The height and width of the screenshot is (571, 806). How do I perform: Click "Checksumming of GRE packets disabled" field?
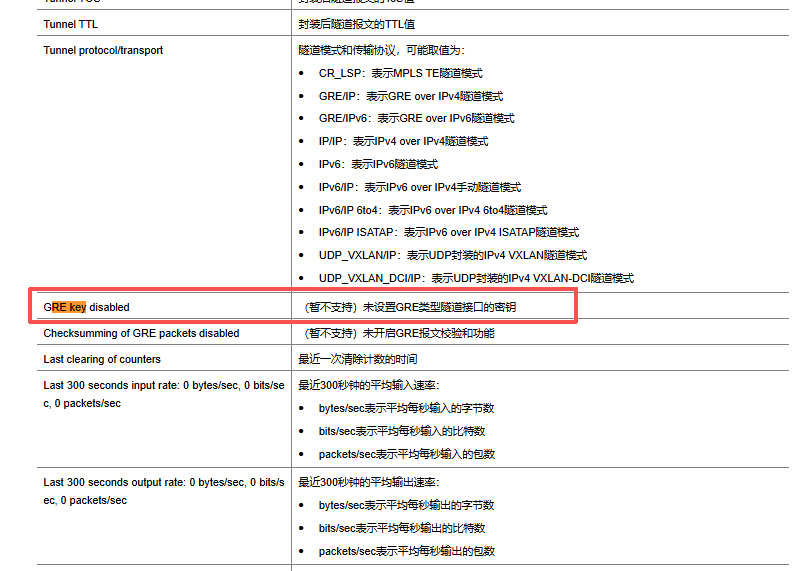141,333
